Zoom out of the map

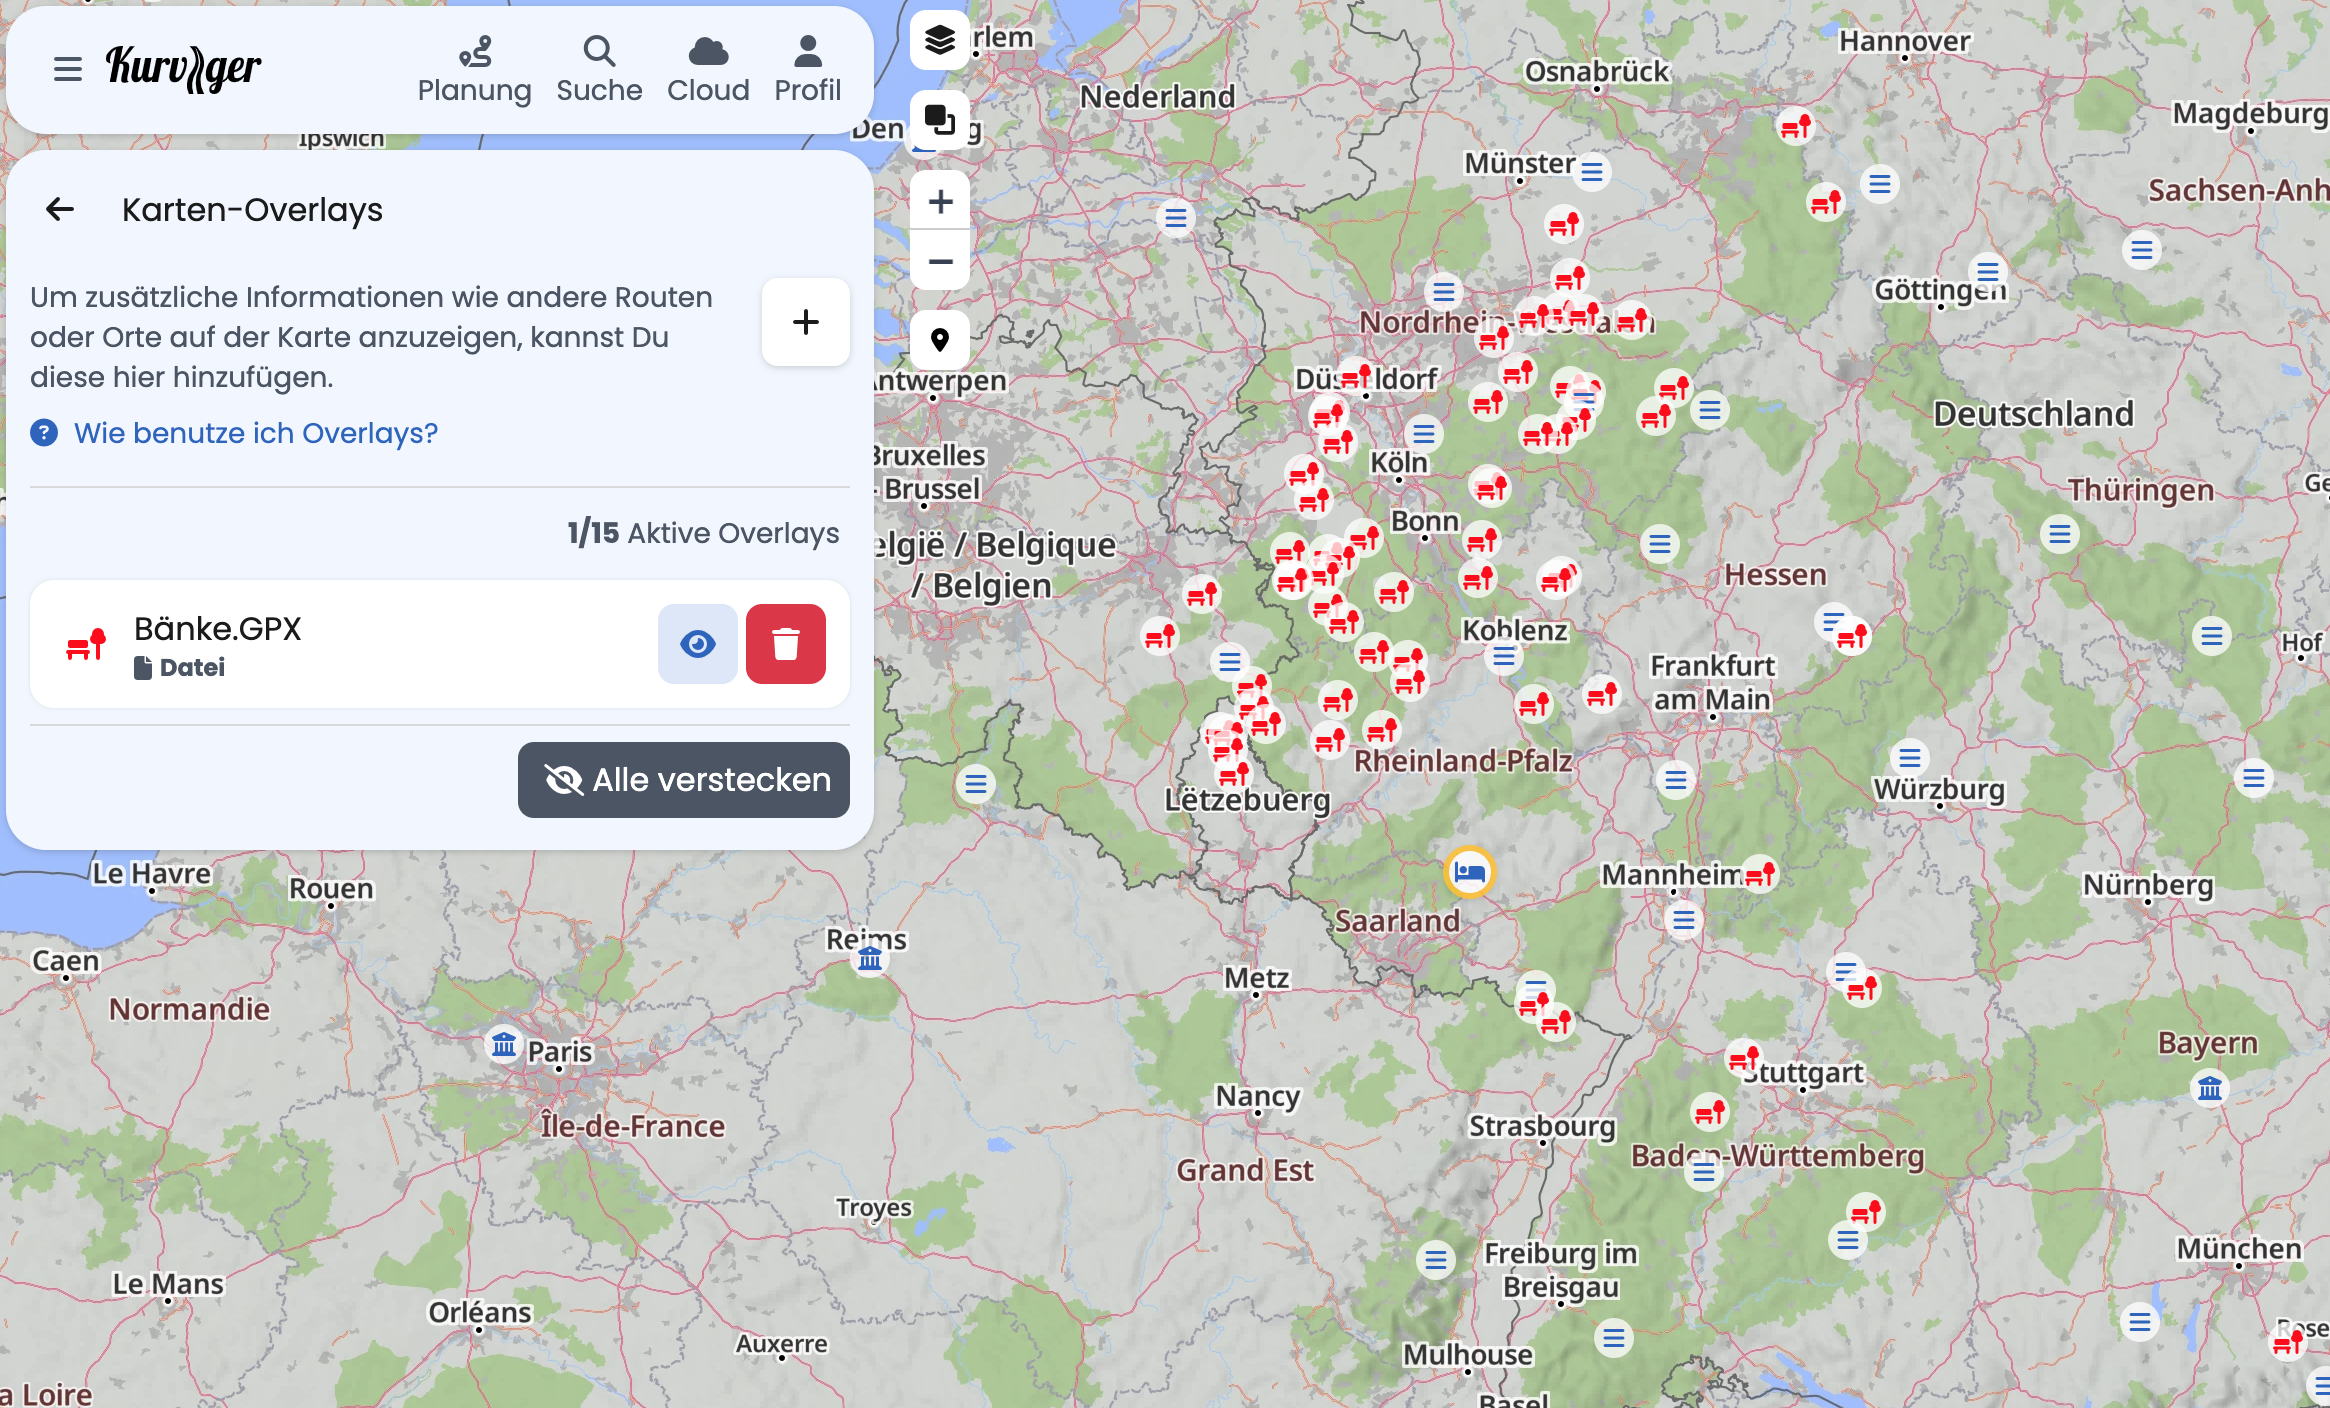tap(939, 262)
